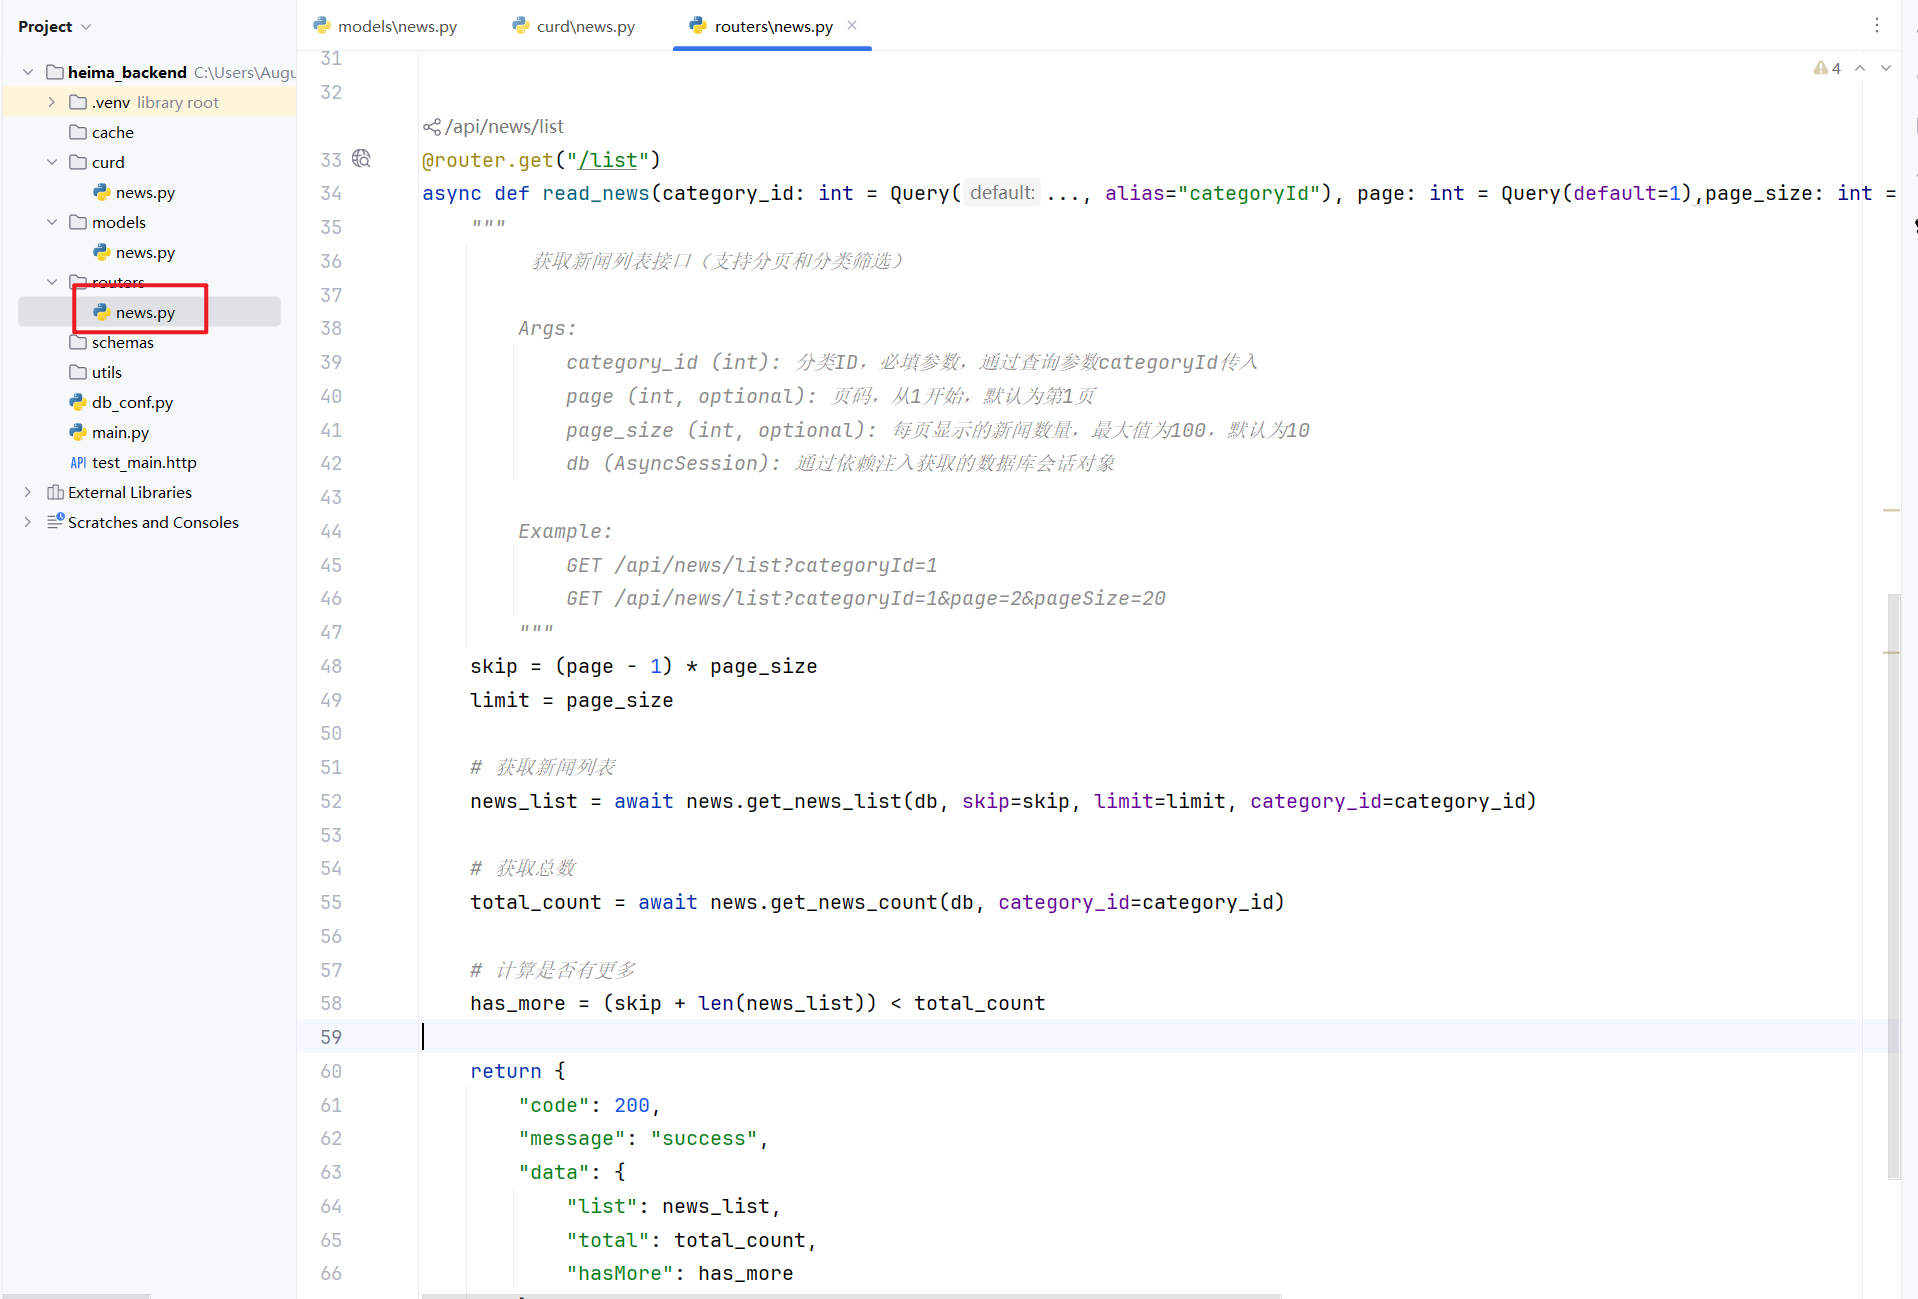The height and width of the screenshot is (1299, 1918).
Task: Expand the .venv library root folder
Action: coord(52,102)
